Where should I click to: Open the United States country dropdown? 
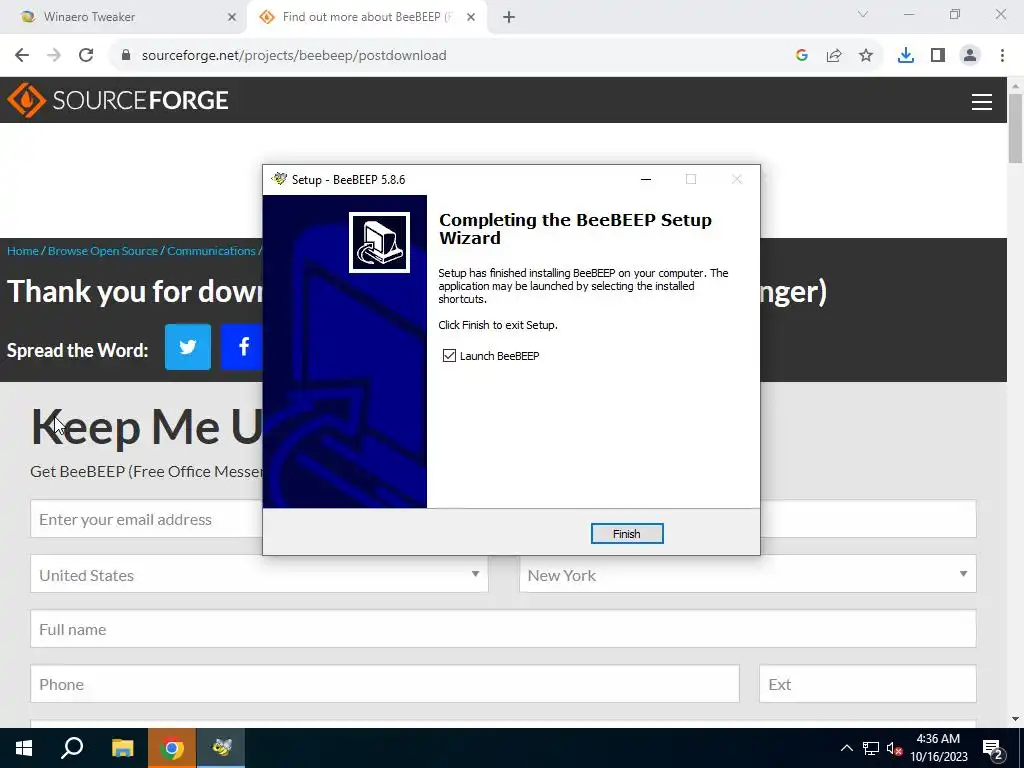[259, 574]
